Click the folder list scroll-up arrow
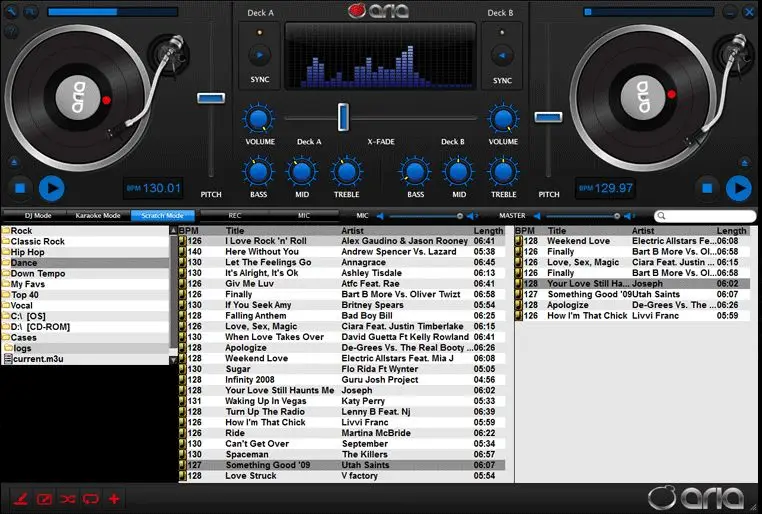 pyautogui.click(x=173, y=230)
